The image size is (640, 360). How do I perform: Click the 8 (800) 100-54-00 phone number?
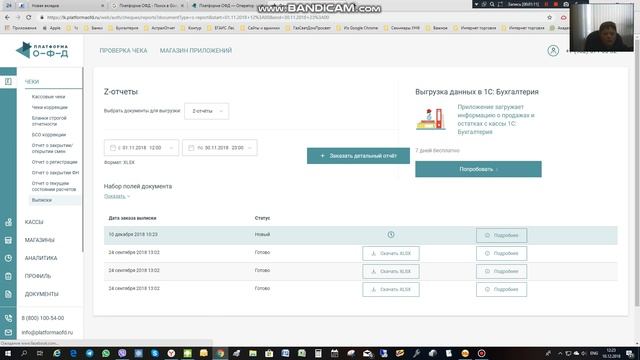pos(42,318)
